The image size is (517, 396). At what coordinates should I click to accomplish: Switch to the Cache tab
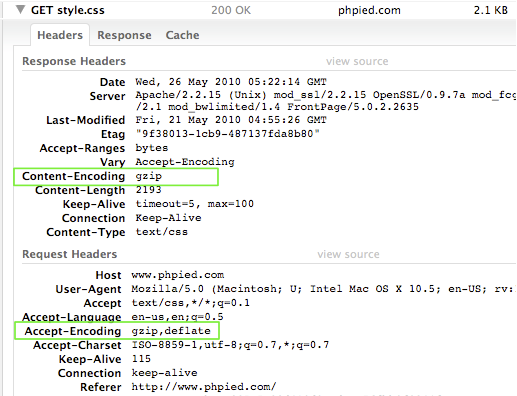[x=182, y=35]
